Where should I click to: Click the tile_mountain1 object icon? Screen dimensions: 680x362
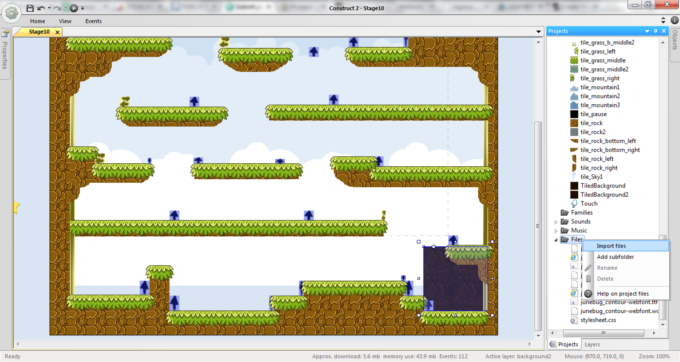pyautogui.click(x=574, y=87)
